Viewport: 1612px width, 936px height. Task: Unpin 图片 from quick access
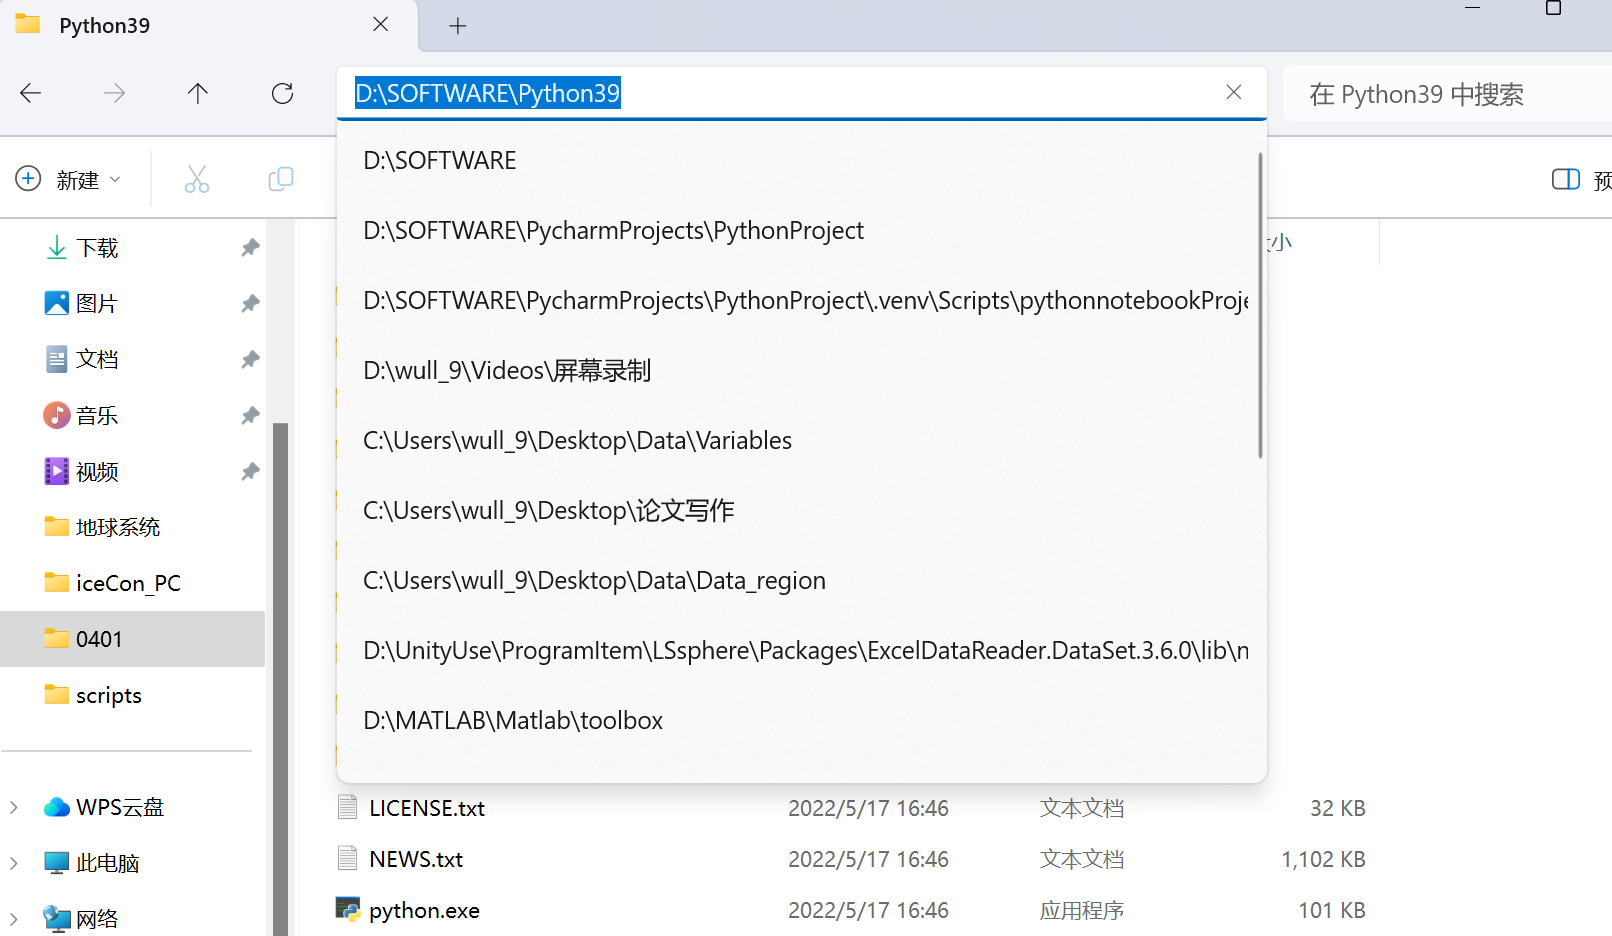click(250, 303)
